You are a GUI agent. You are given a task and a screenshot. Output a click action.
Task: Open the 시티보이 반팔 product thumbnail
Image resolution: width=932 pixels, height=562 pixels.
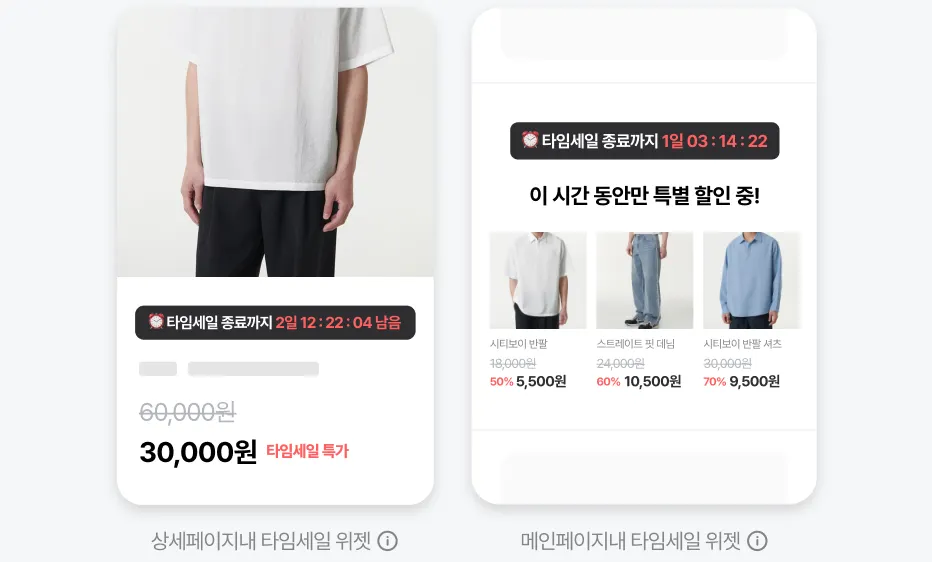[538, 280]
